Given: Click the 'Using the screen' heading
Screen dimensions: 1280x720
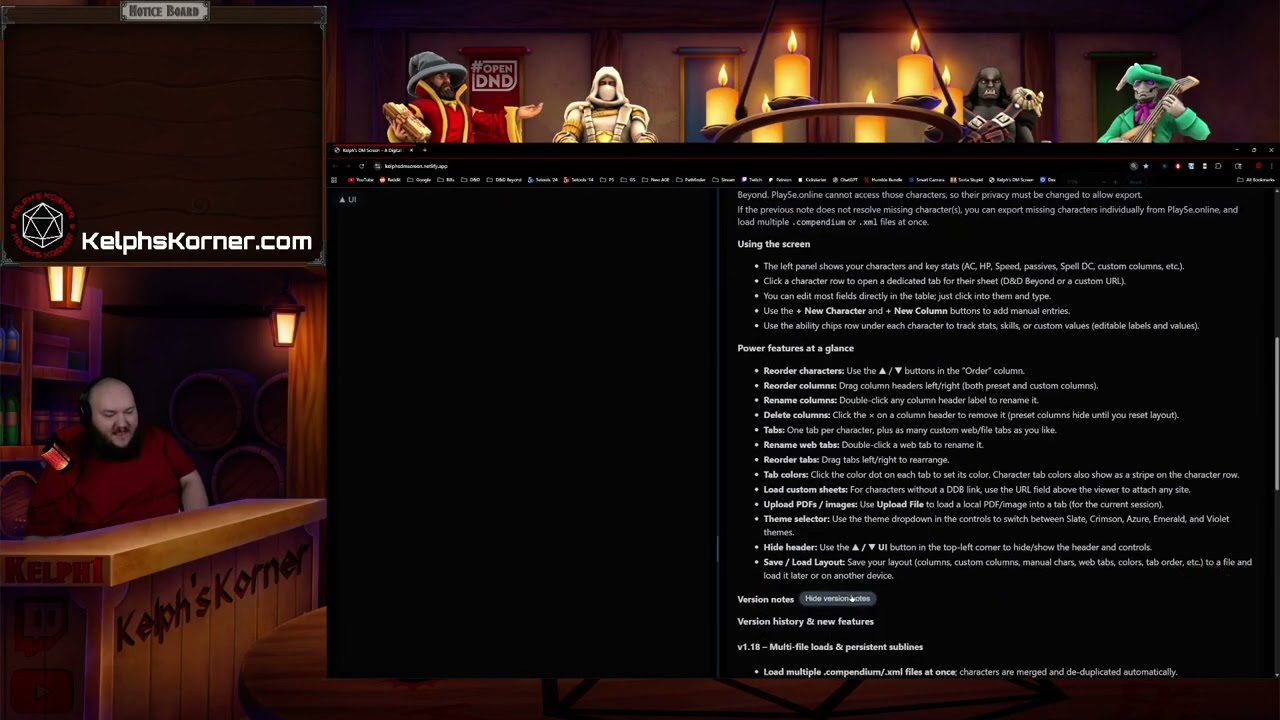Looking at the screenshot, I should pos(774,244).
